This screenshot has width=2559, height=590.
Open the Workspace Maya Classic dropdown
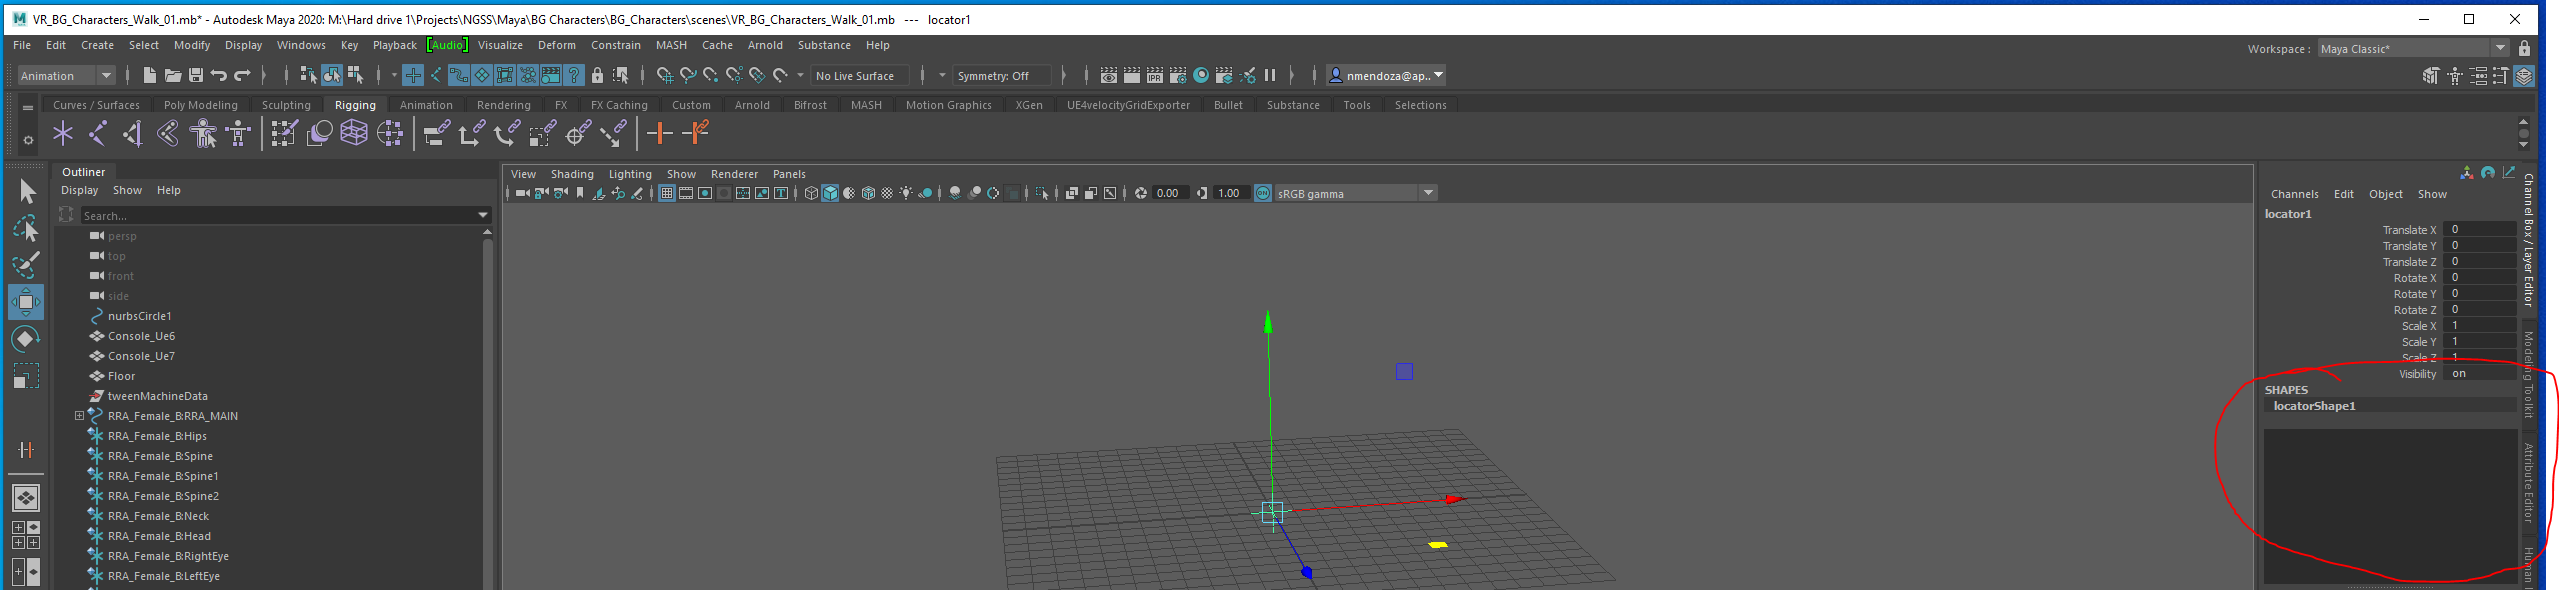click(x=2412, y=49)
